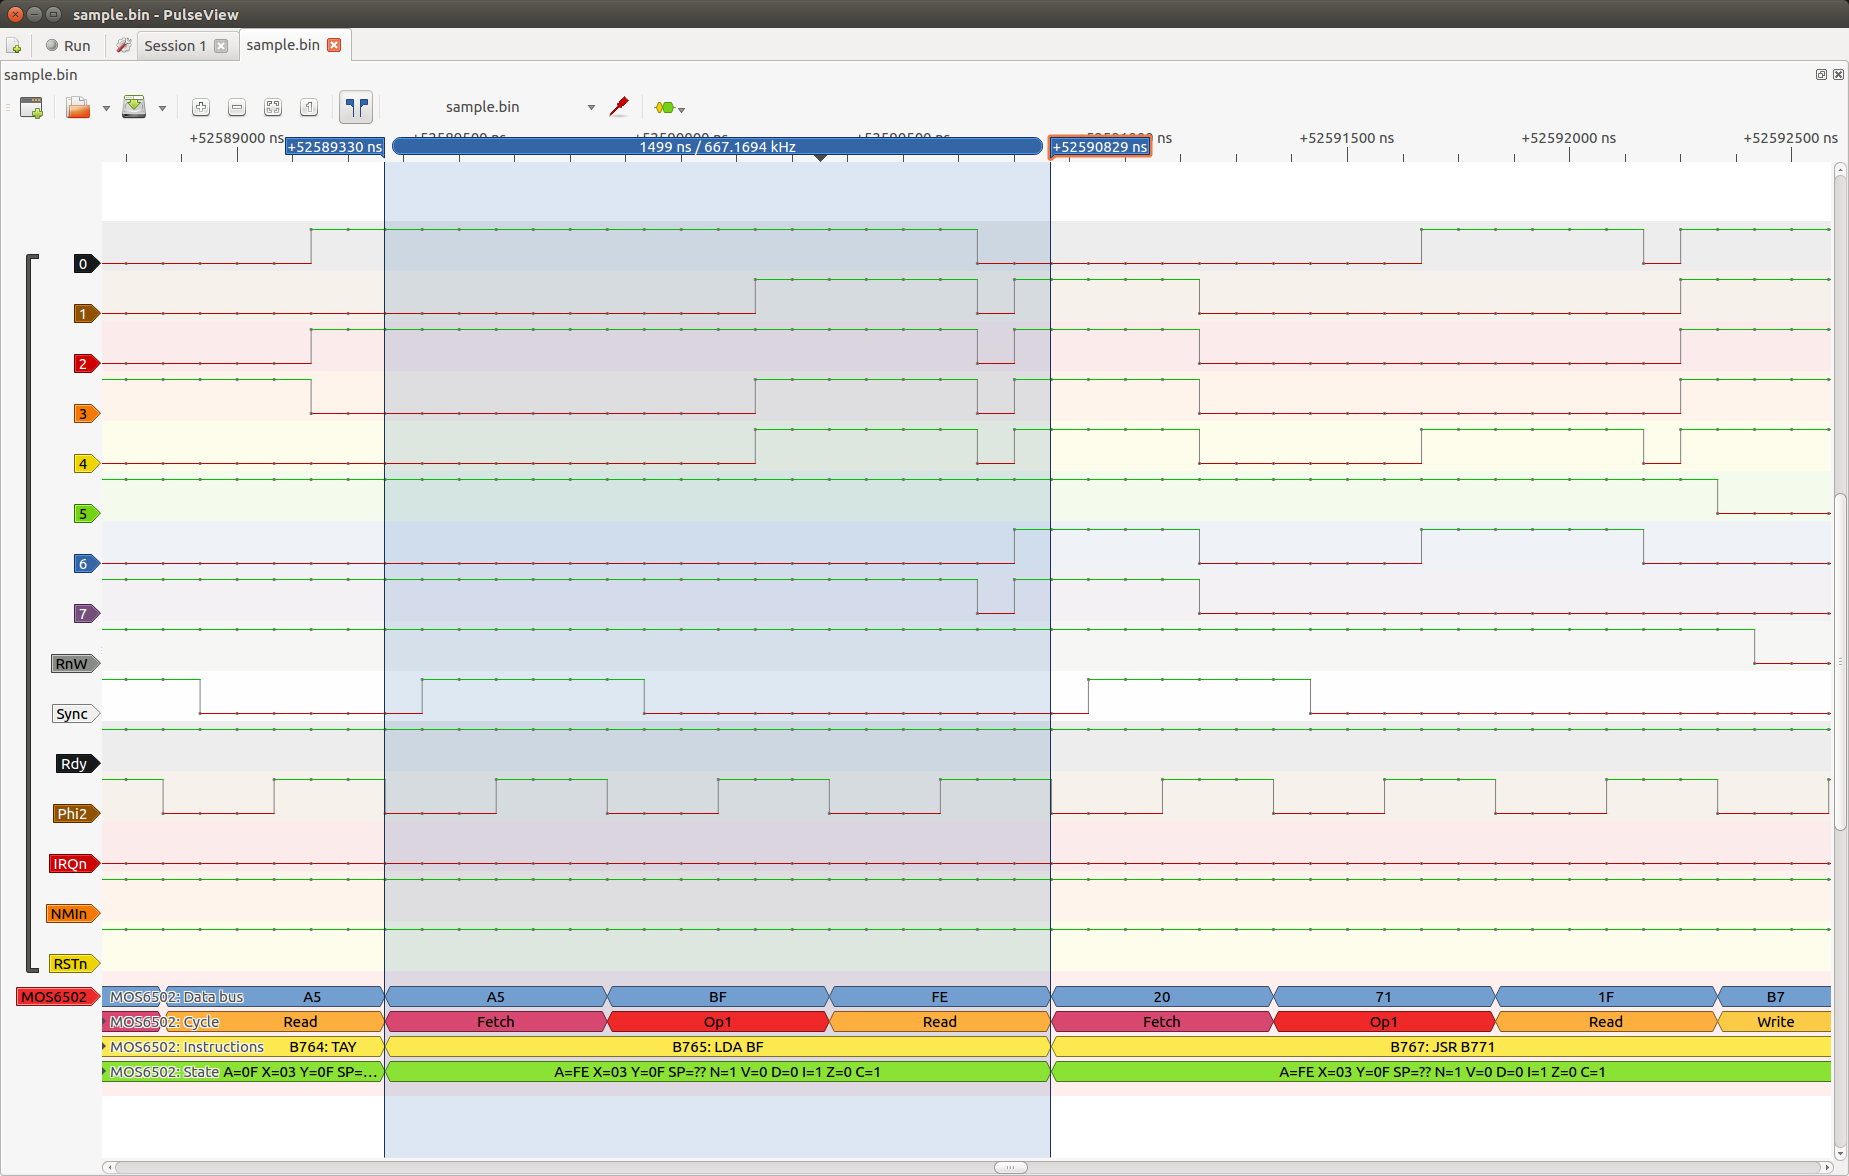This screenshot has height=1176, width=1849.
Task: Open the add protocol decoder menu
Action: 669,107
